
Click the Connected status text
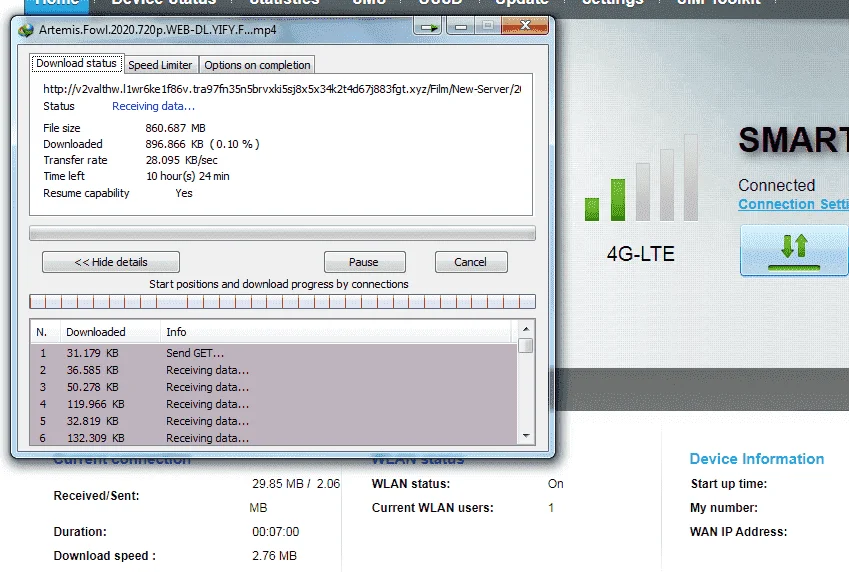[776, 185]
